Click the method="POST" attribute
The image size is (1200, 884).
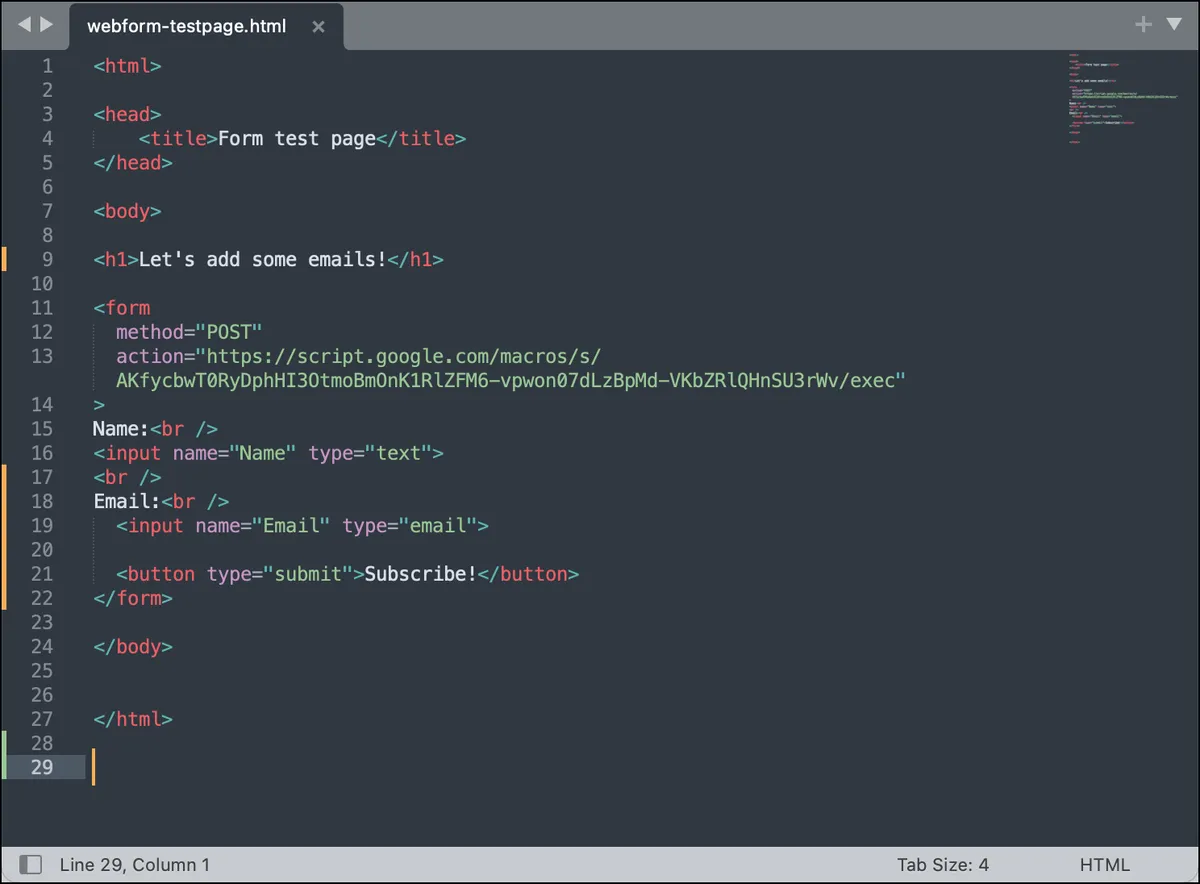(189, 332)
